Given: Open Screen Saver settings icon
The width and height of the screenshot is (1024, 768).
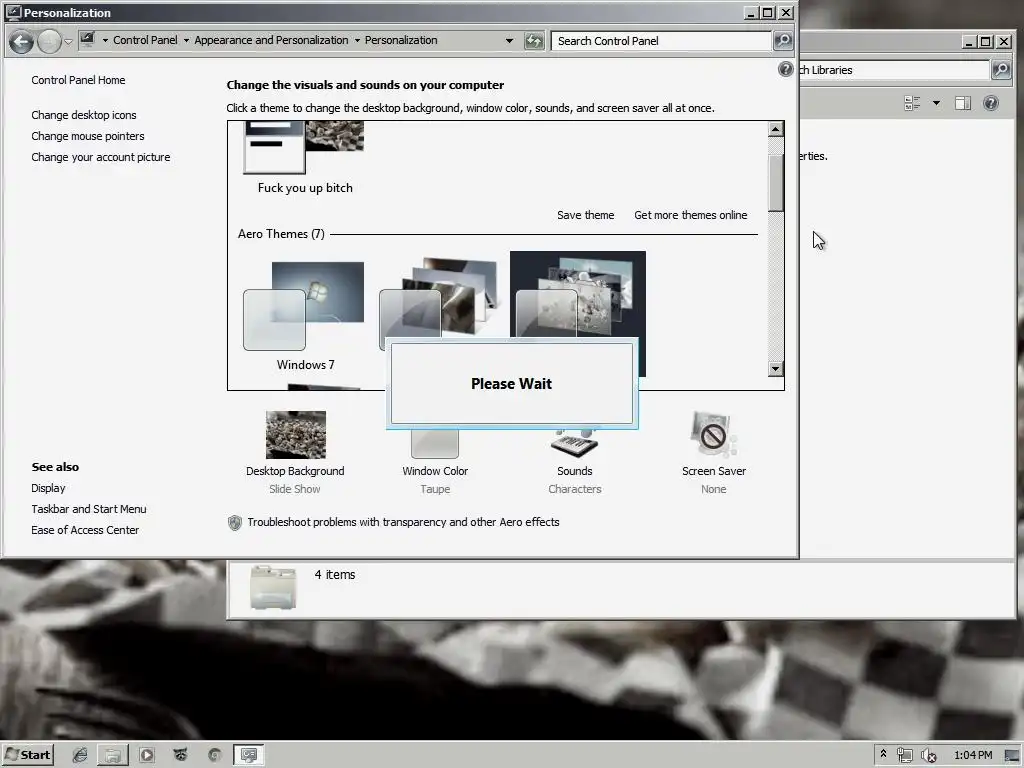Looking at the screenshot, I should point(713,435).
